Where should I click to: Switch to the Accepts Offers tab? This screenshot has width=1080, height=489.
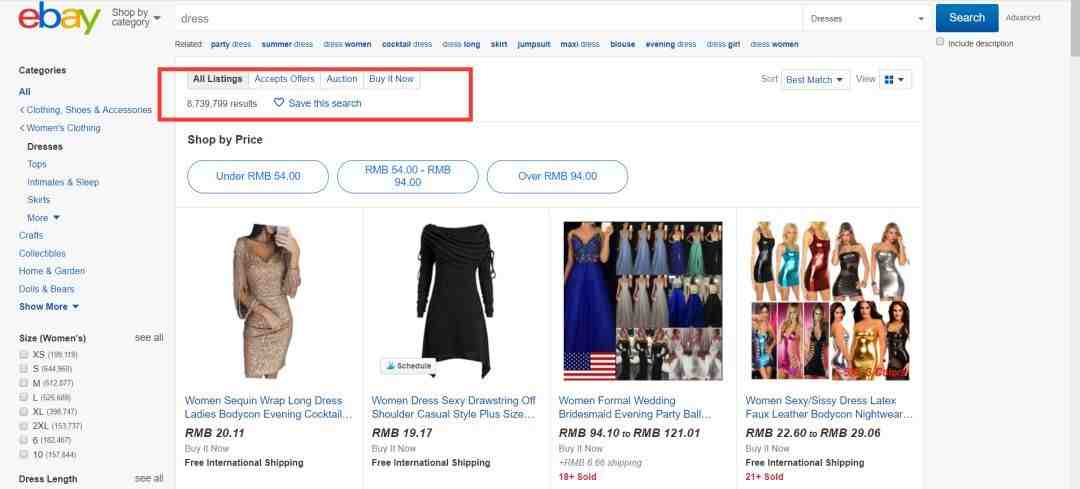click(x=284, y=79)
